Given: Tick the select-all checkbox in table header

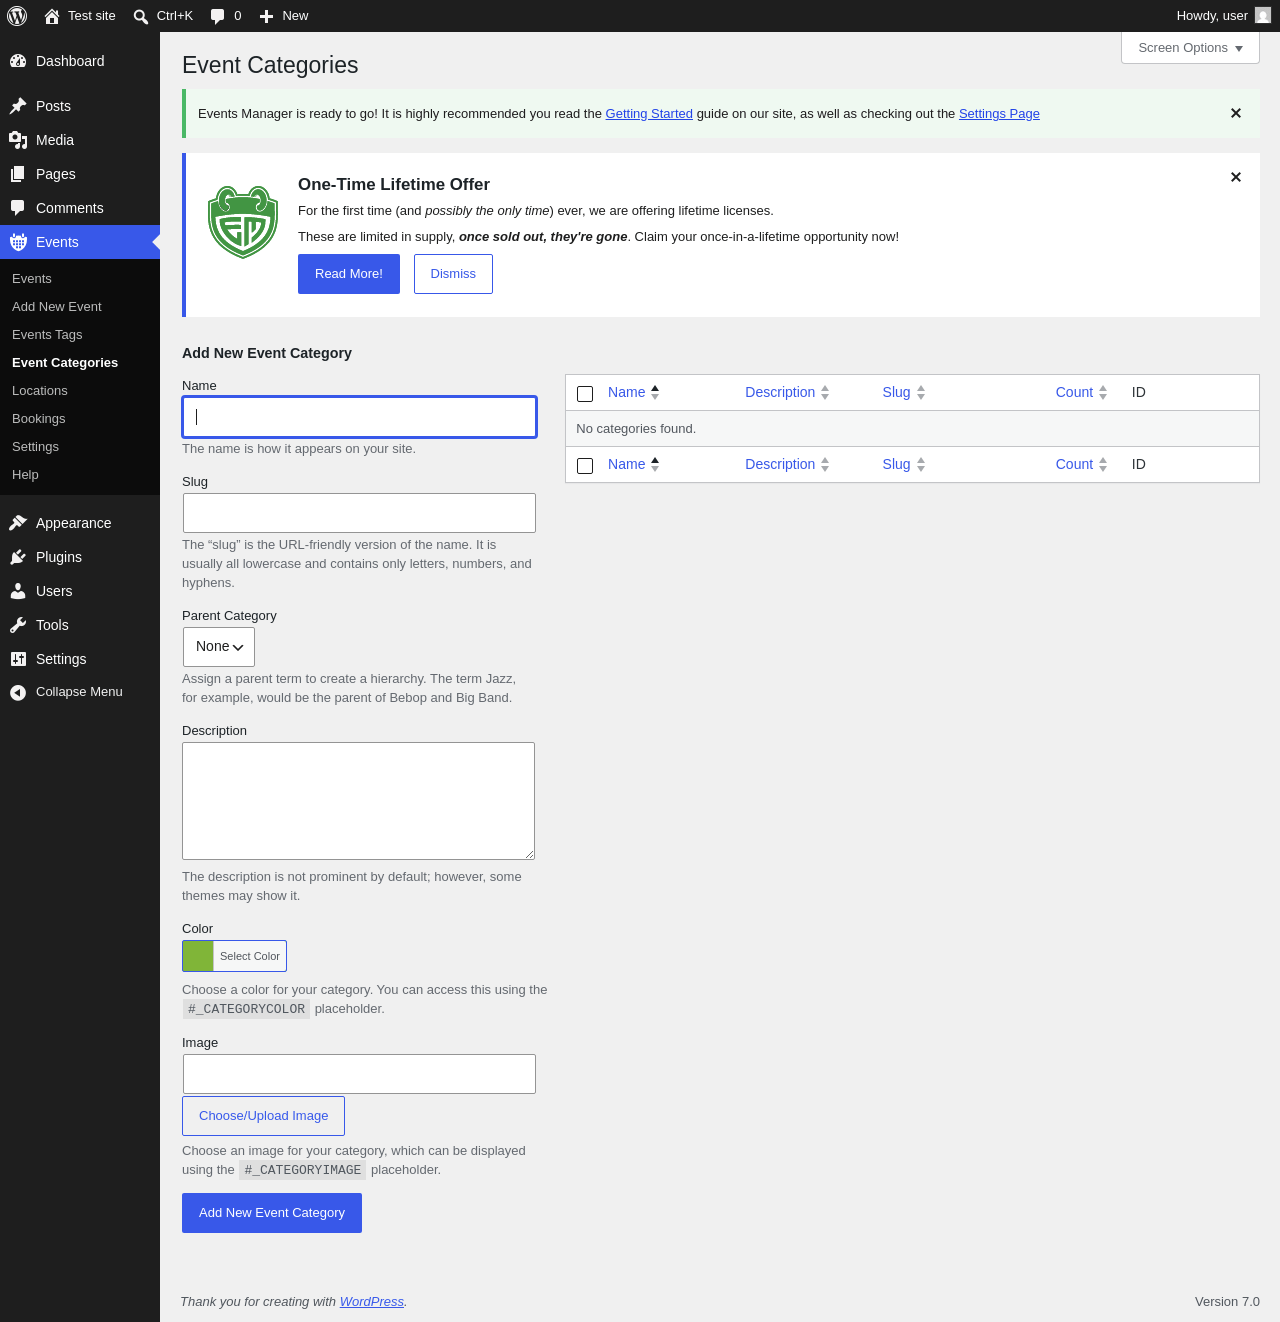Looking at the screenshot, I should point(585,394).
